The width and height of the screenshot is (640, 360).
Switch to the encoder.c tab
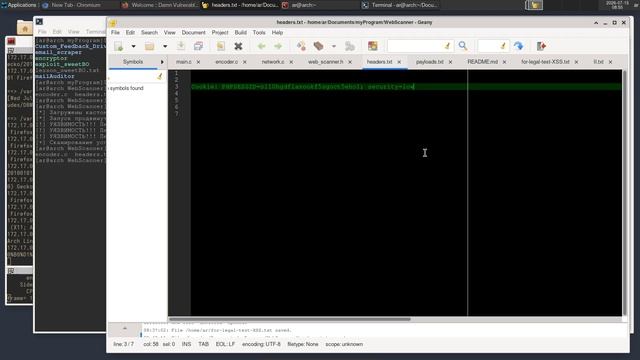click(x=227, y=62)
